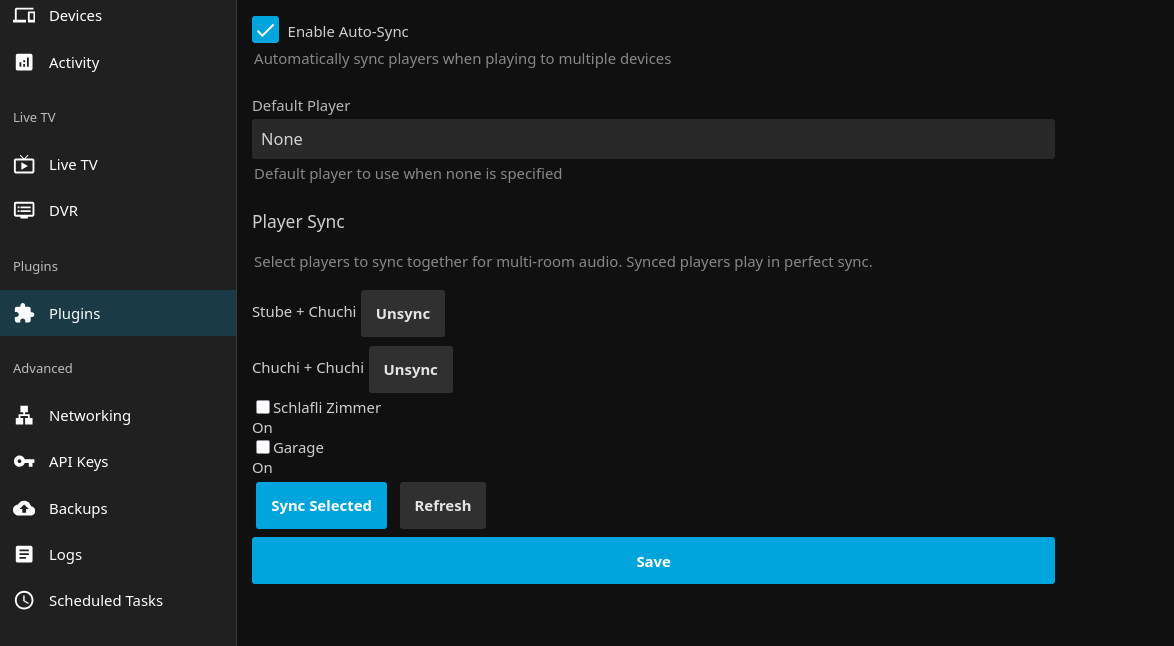The image size is (1174, 646).
Task: Unsync the Stube + Chuchi pair
Action: point(402,313)
